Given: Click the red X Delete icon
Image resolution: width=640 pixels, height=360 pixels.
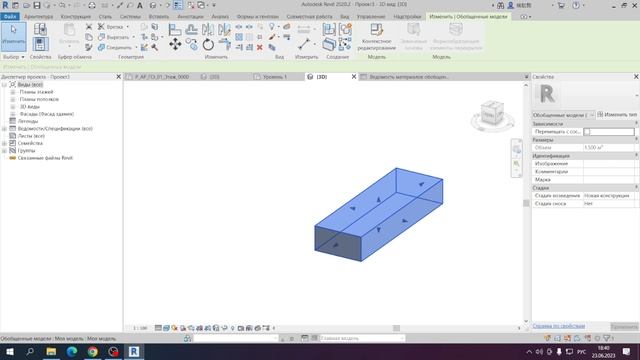Looking at the screenshot, I should [260, 47].
